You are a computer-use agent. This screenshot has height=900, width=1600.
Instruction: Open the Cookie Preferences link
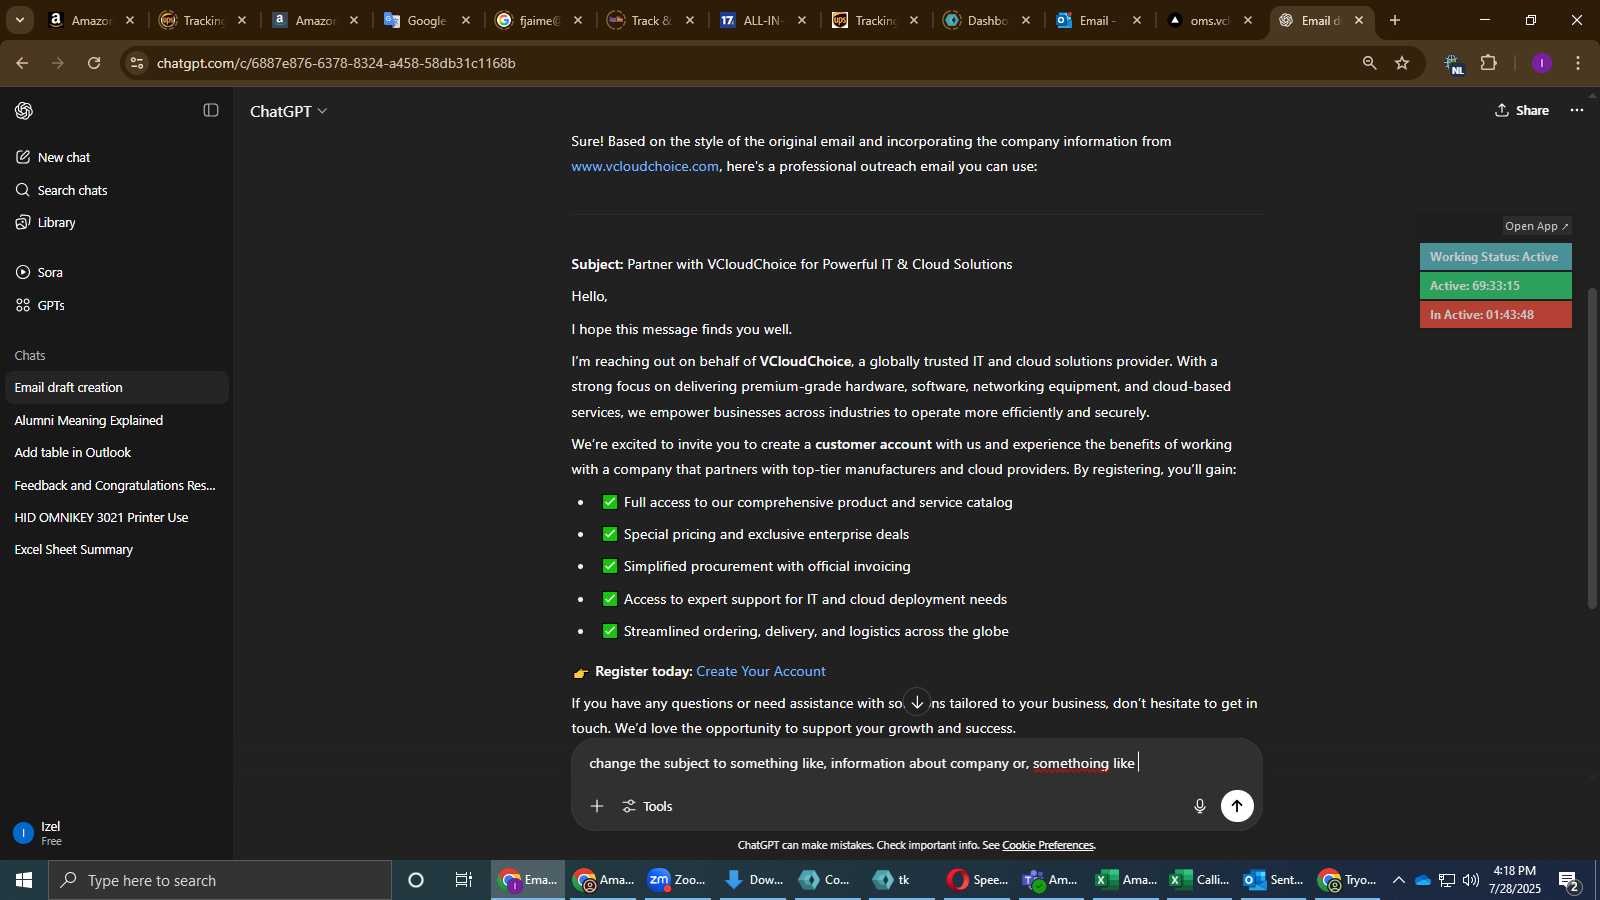click(1048, 845)
